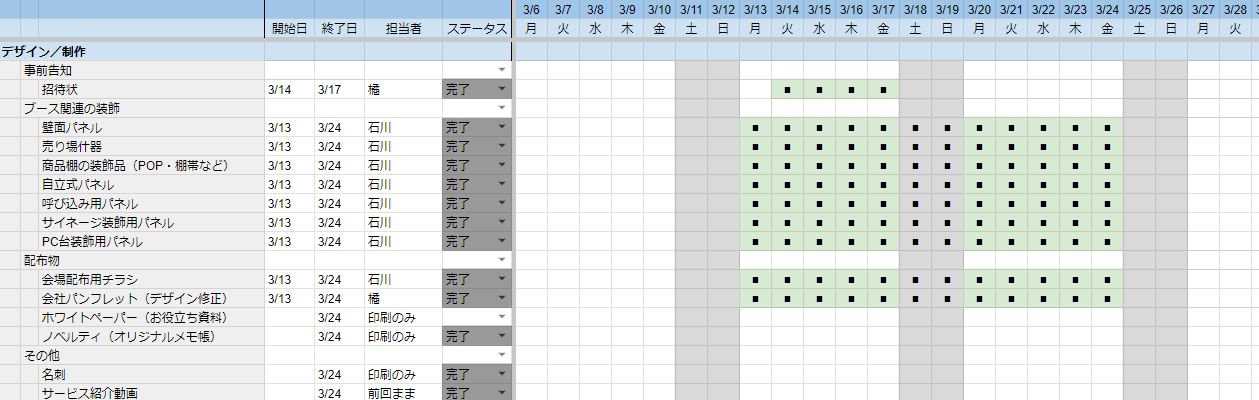This screenshot has height=400, width=1259.
Task: Select the 事前告知 category cell
Action: click(48, 71)
